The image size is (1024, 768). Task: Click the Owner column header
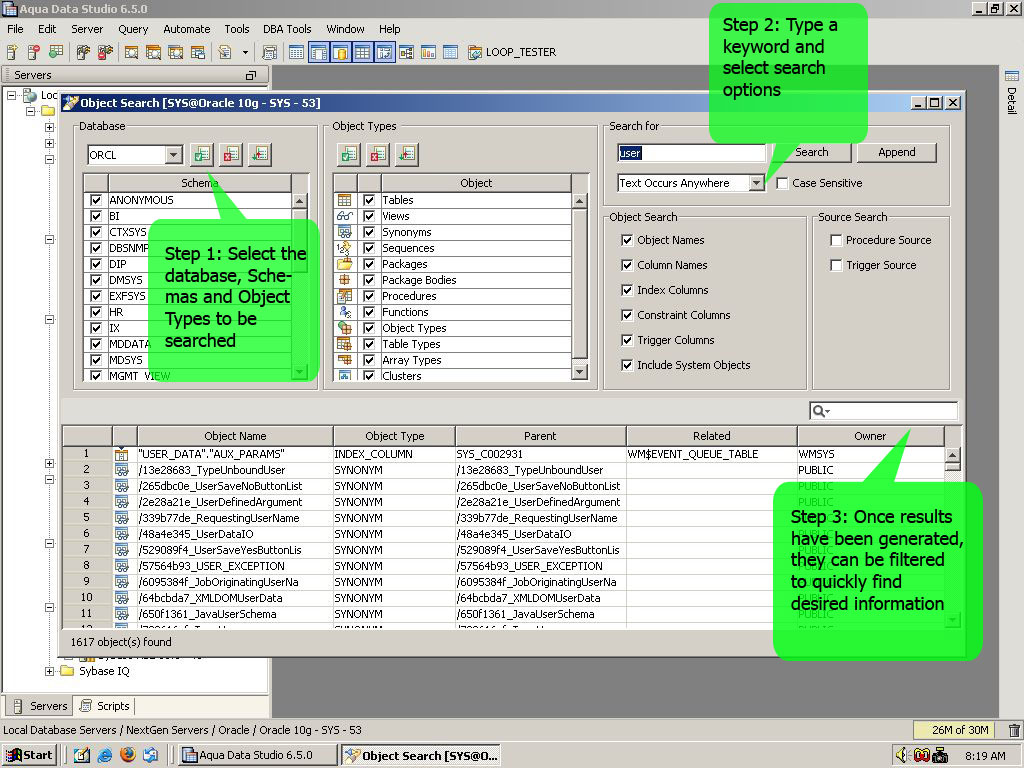[870, 436]
